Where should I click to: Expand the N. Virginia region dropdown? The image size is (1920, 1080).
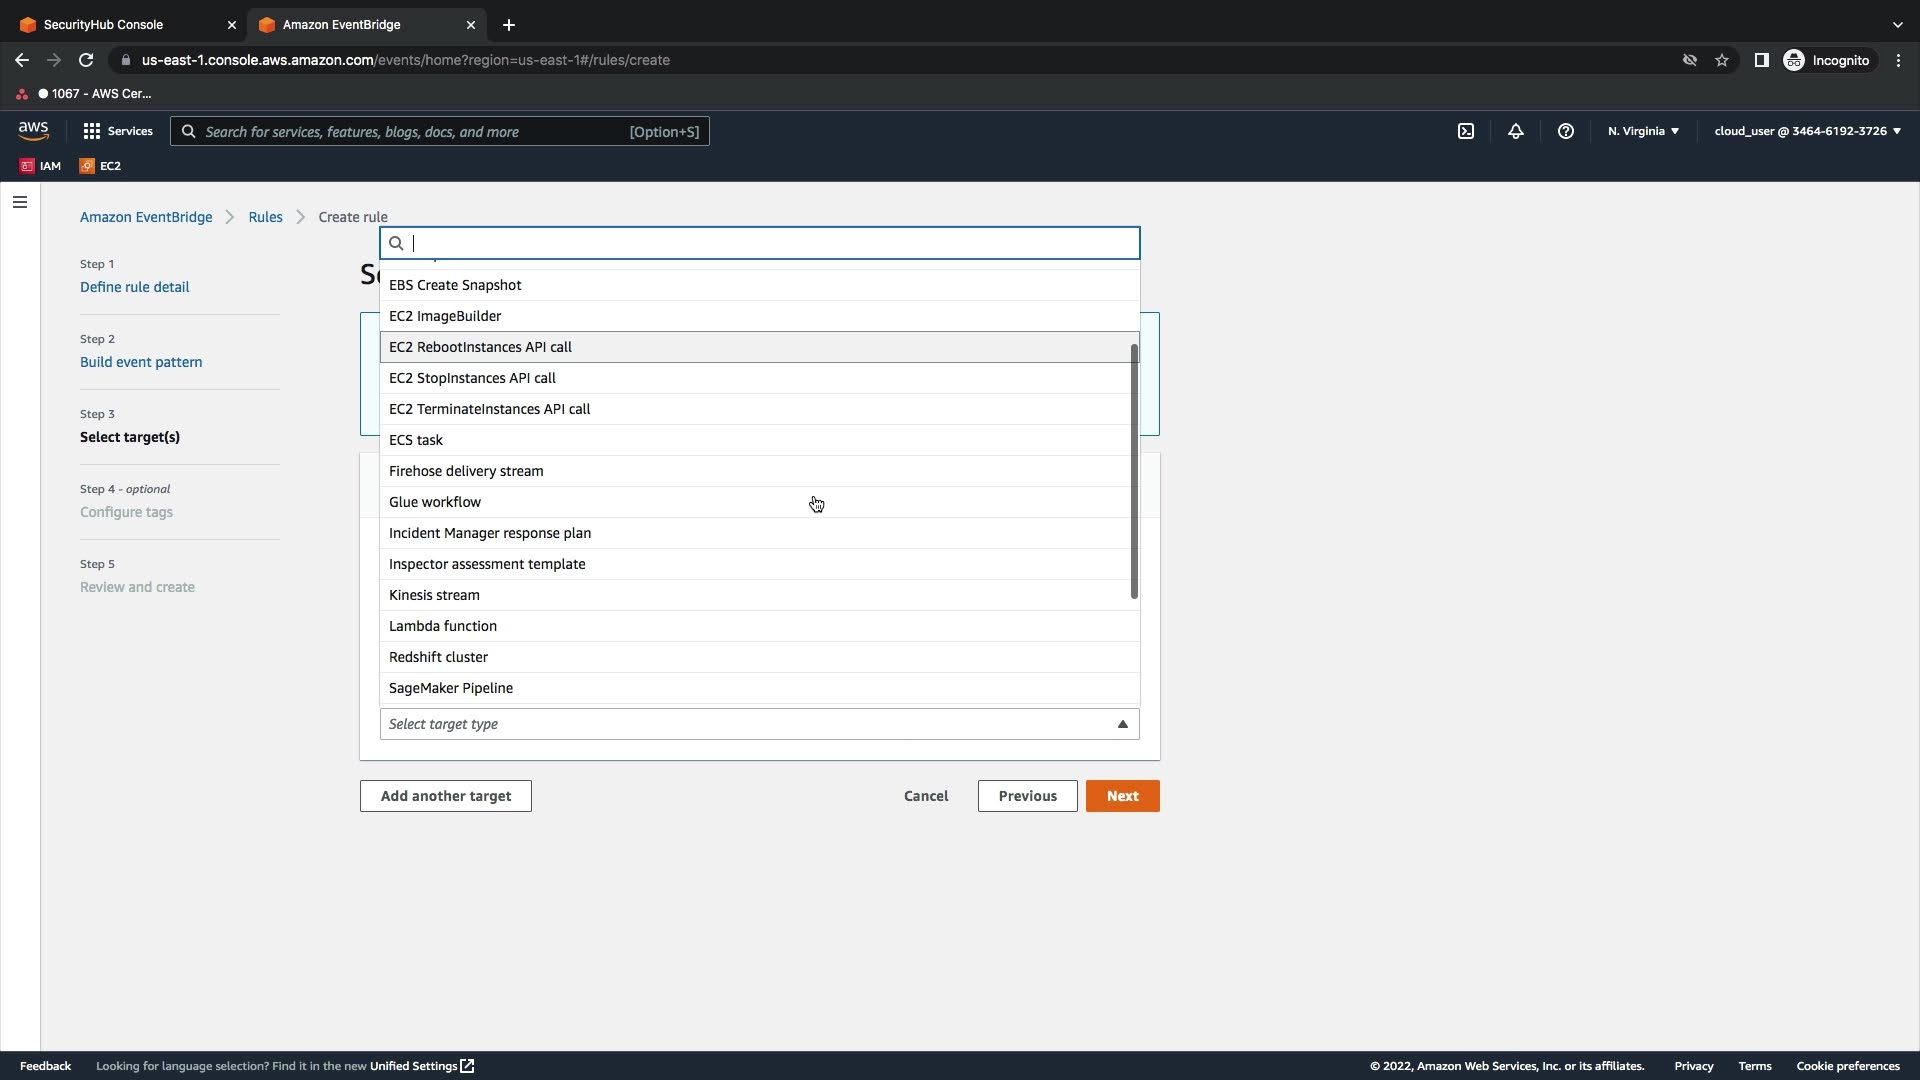[x=1643, y=131]
